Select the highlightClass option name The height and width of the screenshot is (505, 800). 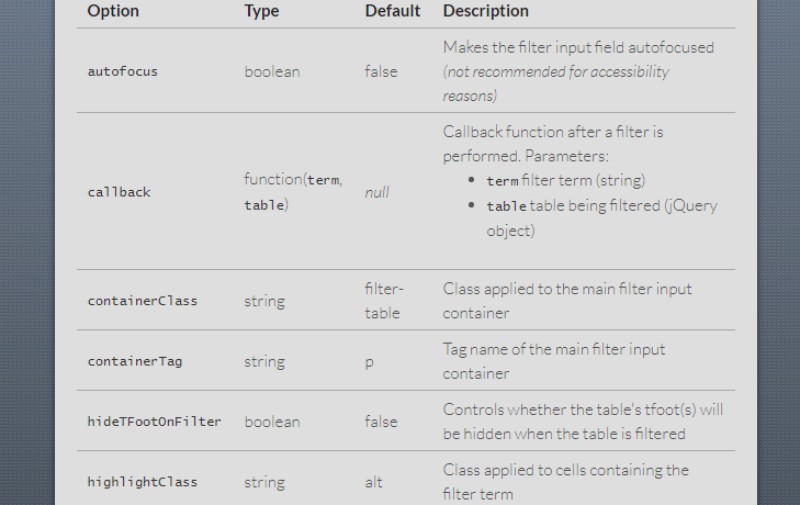coord(142,482)
